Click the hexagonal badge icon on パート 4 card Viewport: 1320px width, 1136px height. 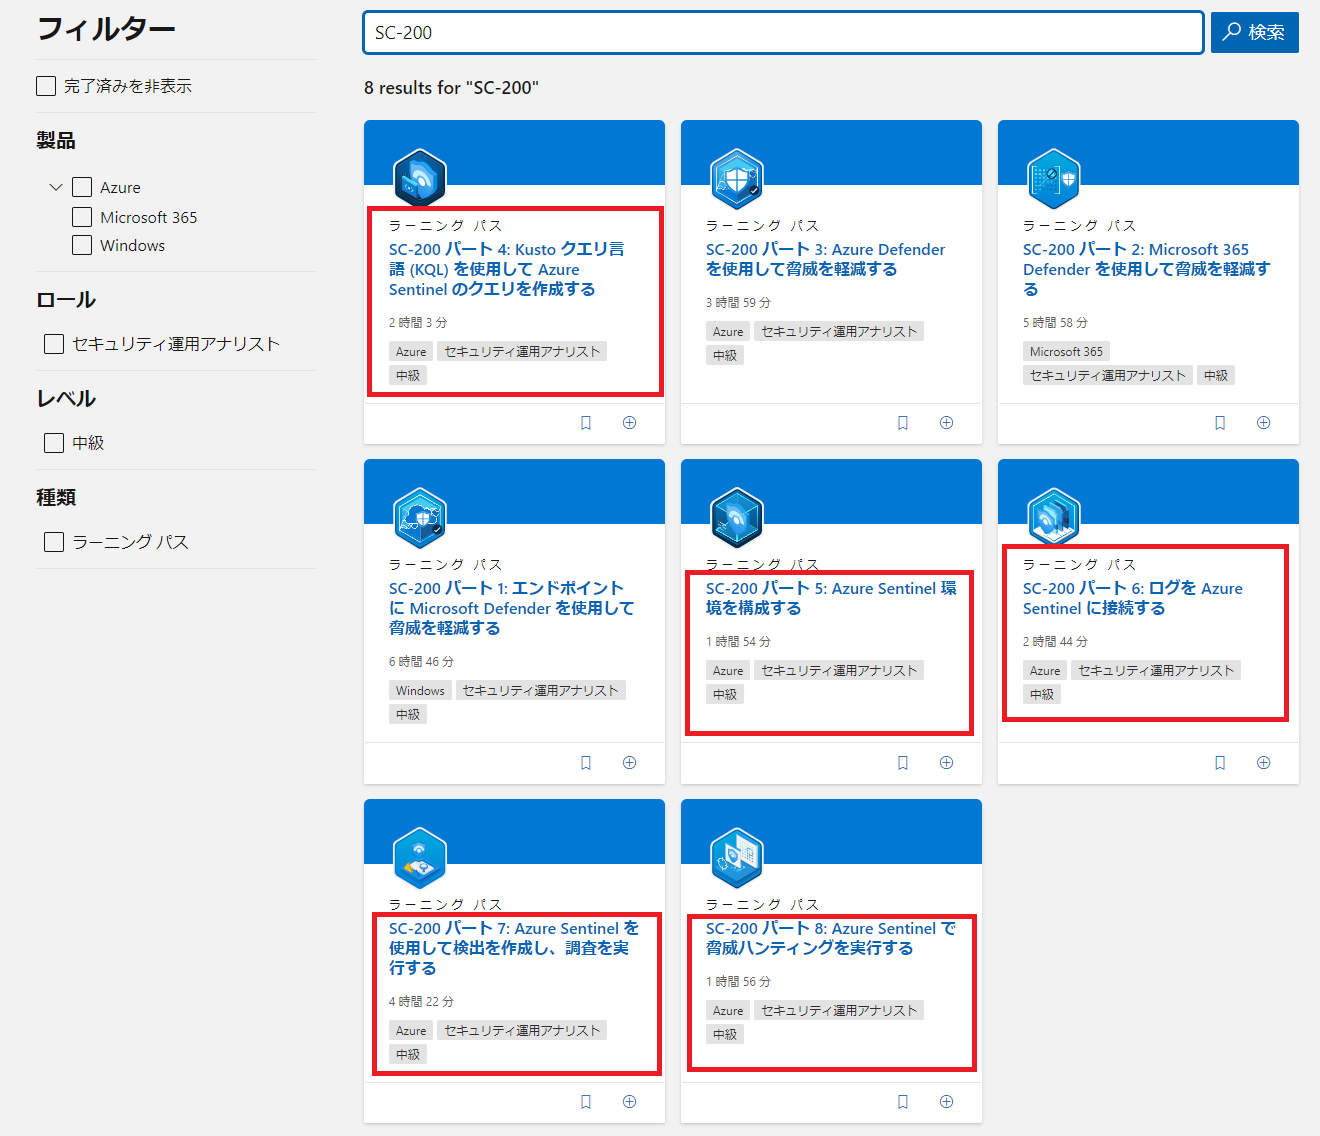click(420, 178)
